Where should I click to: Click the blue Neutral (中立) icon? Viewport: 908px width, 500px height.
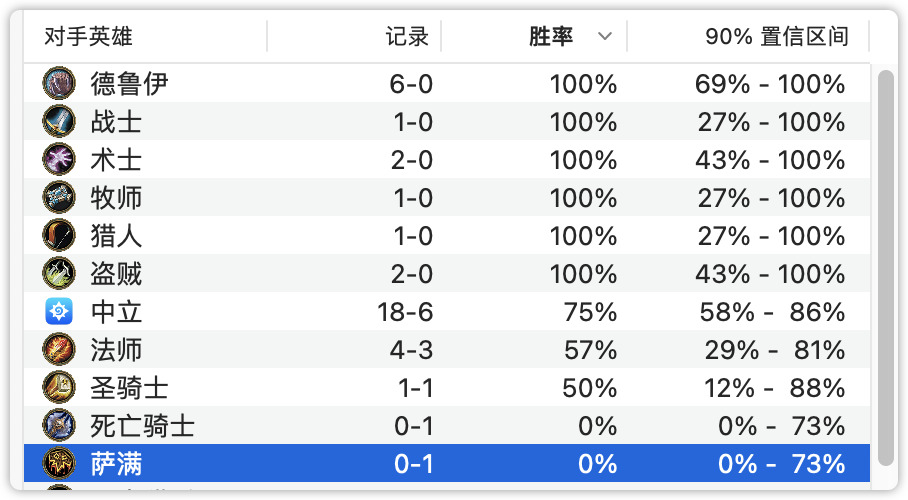tap(59, 312)
